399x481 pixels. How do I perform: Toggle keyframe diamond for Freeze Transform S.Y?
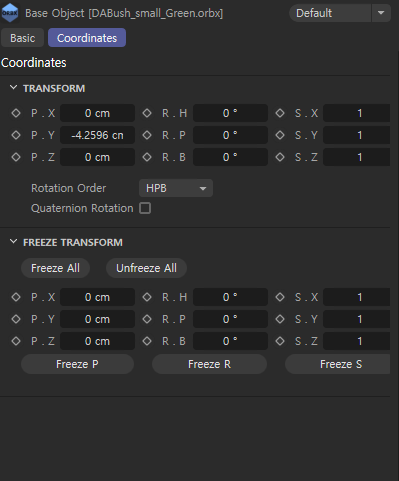point(280,319)
